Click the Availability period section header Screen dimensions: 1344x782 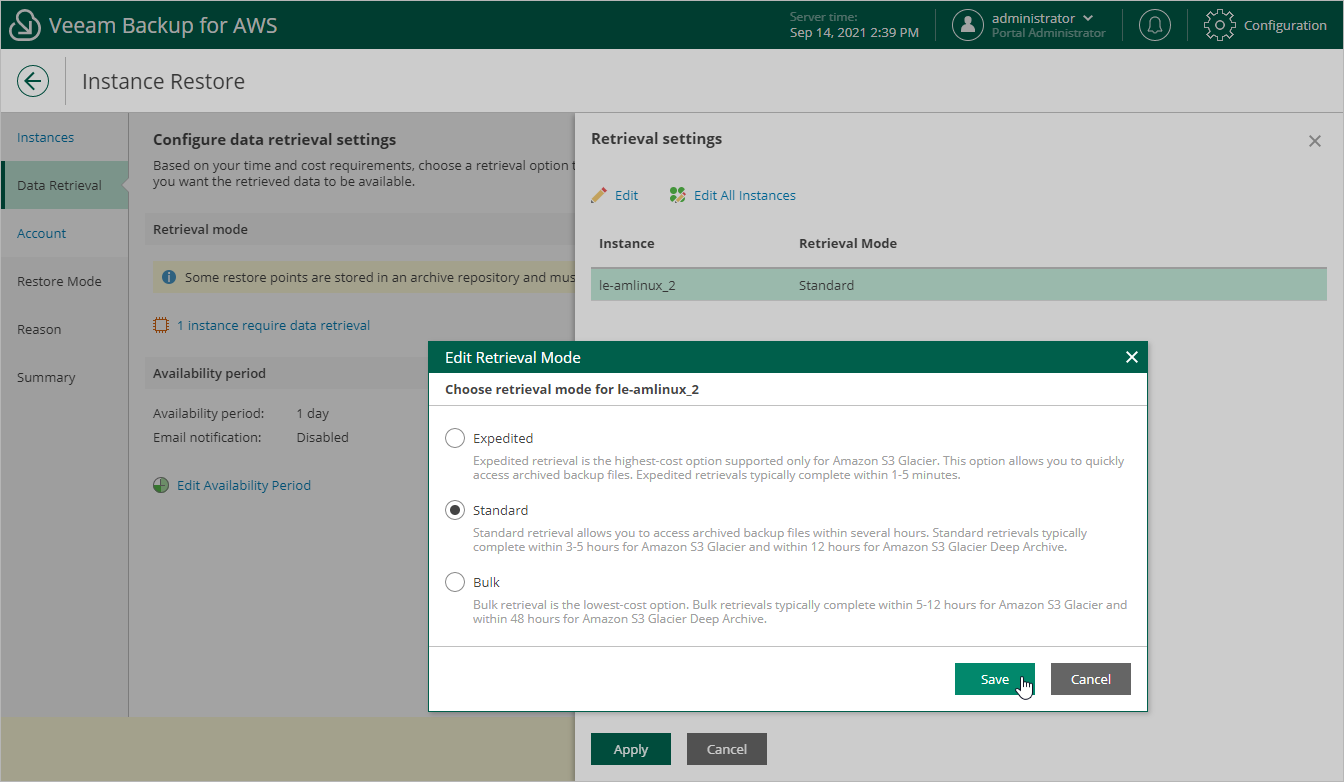[x=209, y=373]
